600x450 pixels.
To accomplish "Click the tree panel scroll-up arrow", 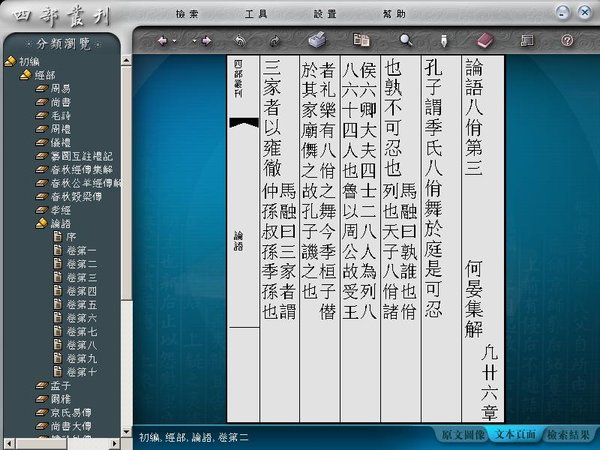I will [126, 60].
